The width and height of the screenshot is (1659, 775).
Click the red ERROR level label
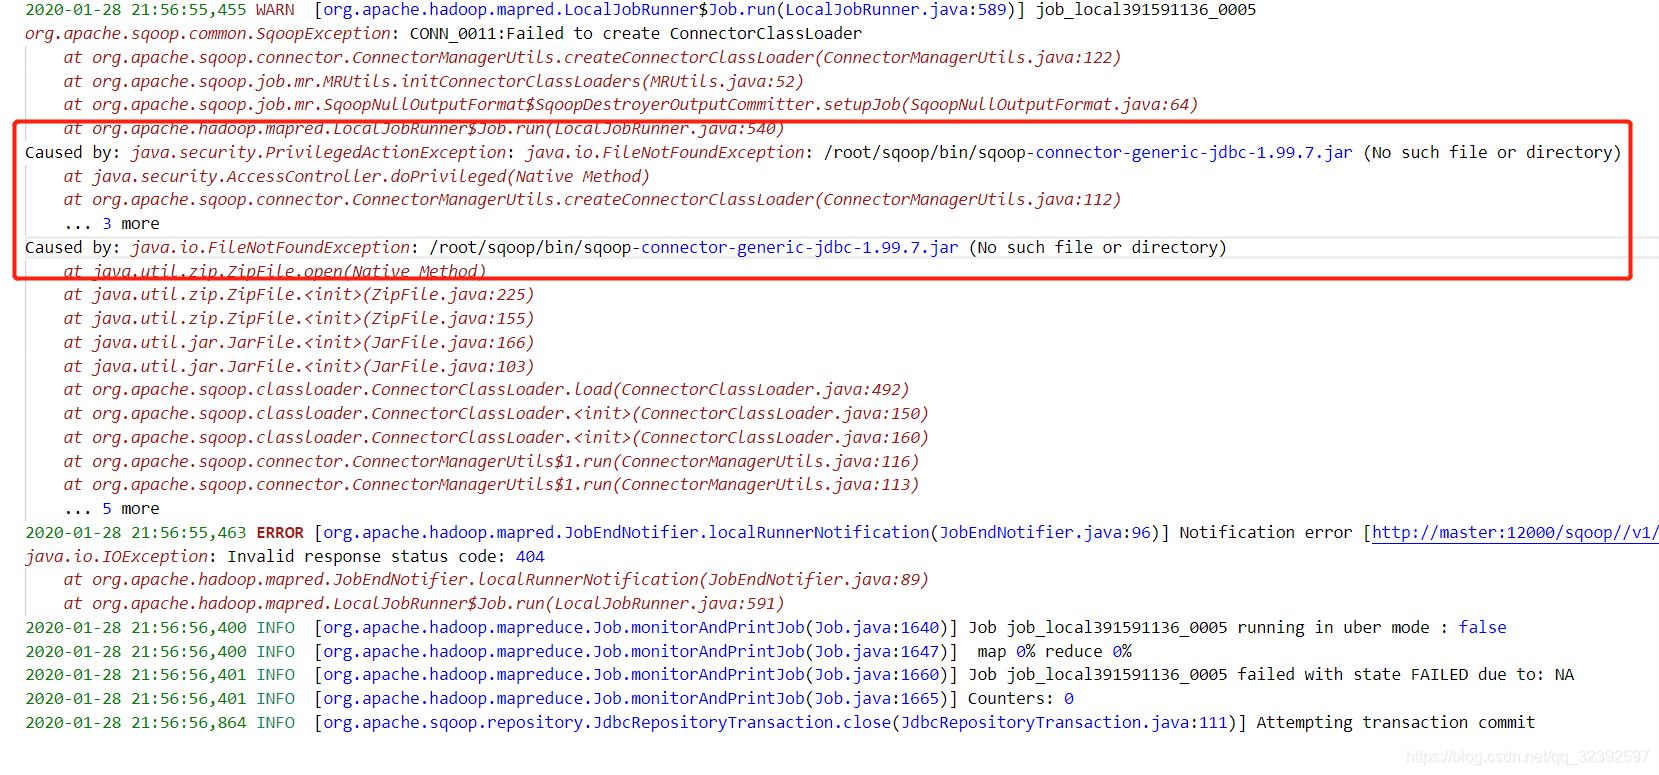[280, 533]
